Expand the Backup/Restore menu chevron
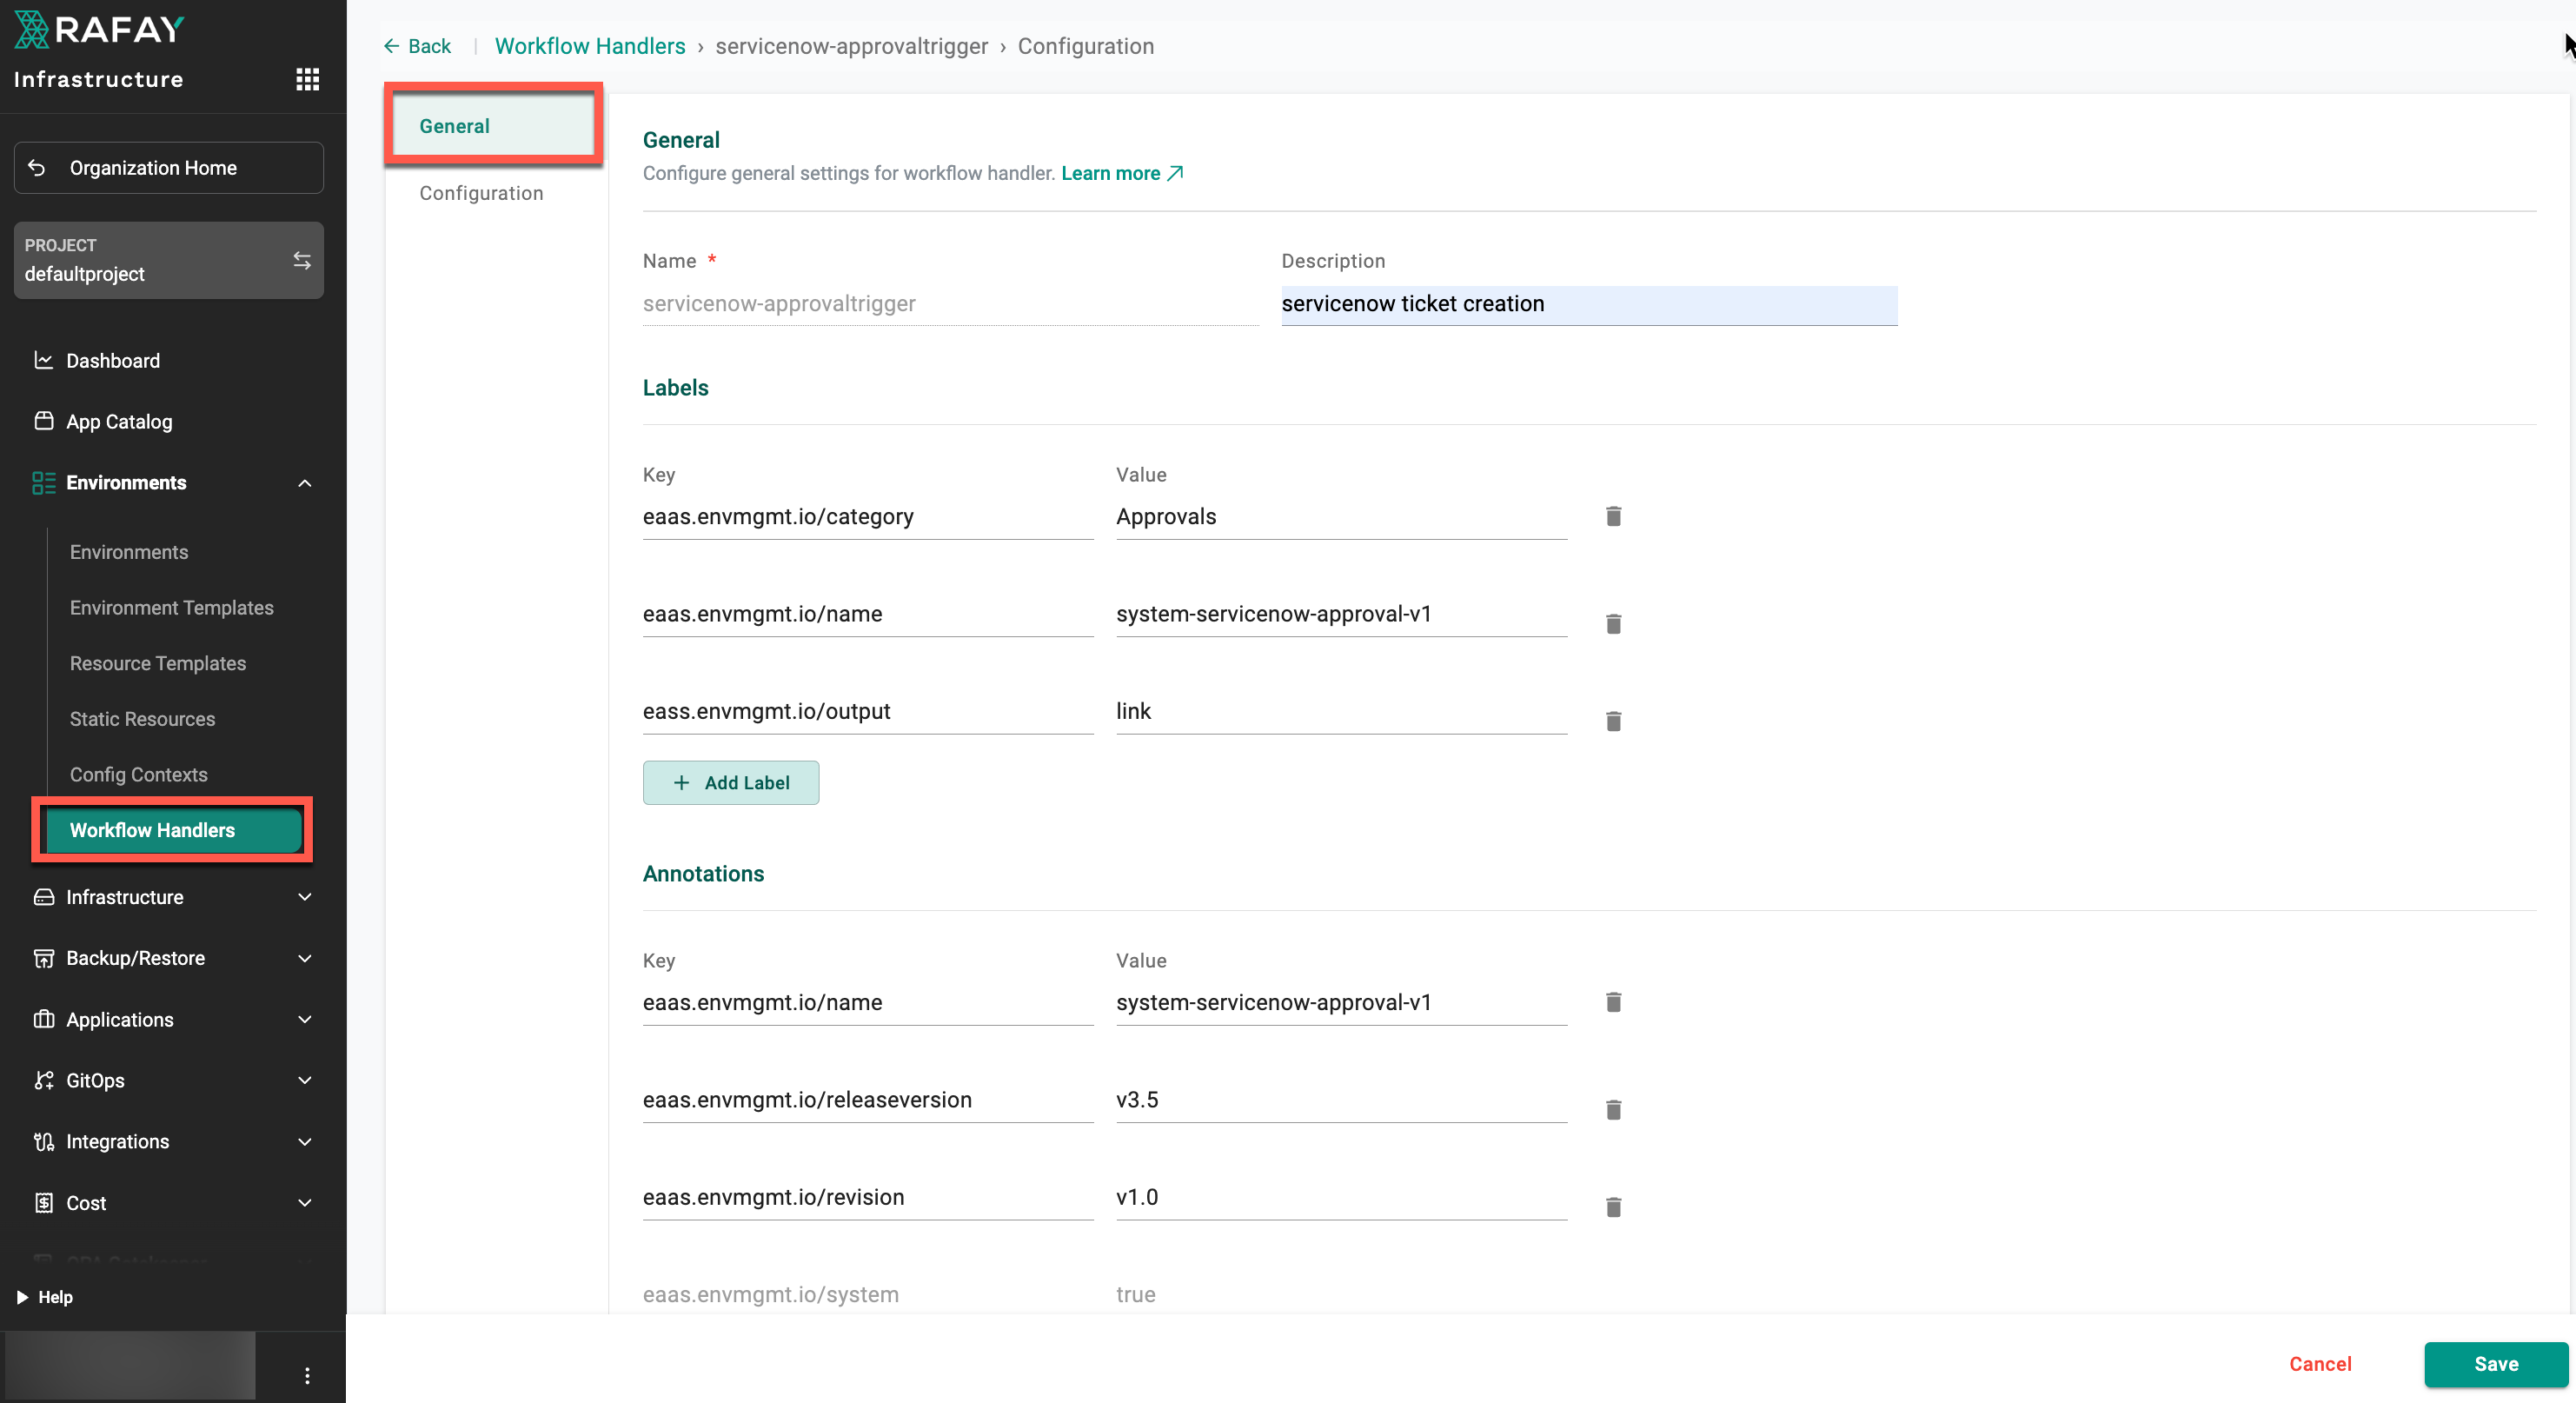The width and height of the screenshot is (2576, 1403). pos(305,958)
